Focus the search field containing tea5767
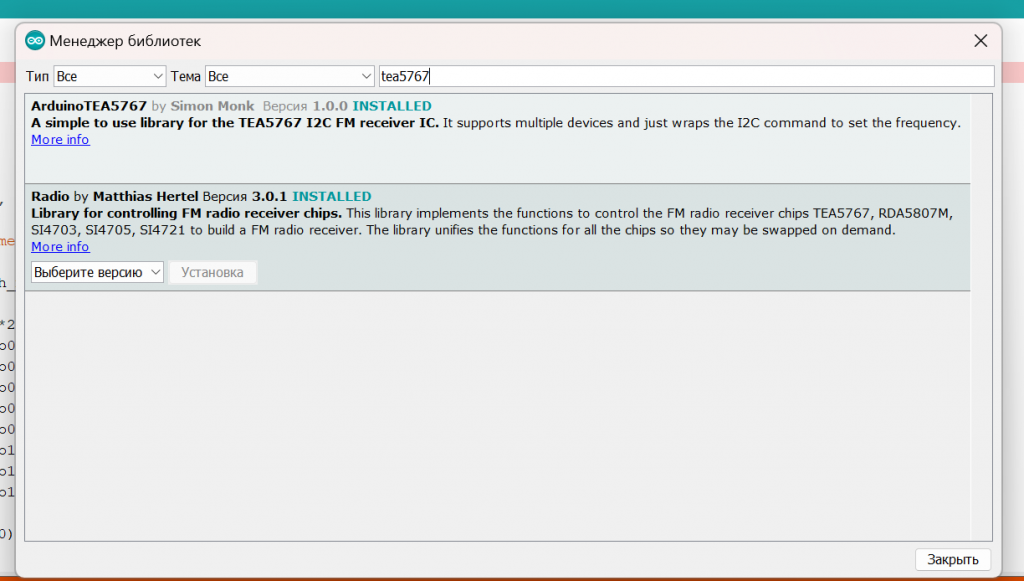 [x=685, y=76]
